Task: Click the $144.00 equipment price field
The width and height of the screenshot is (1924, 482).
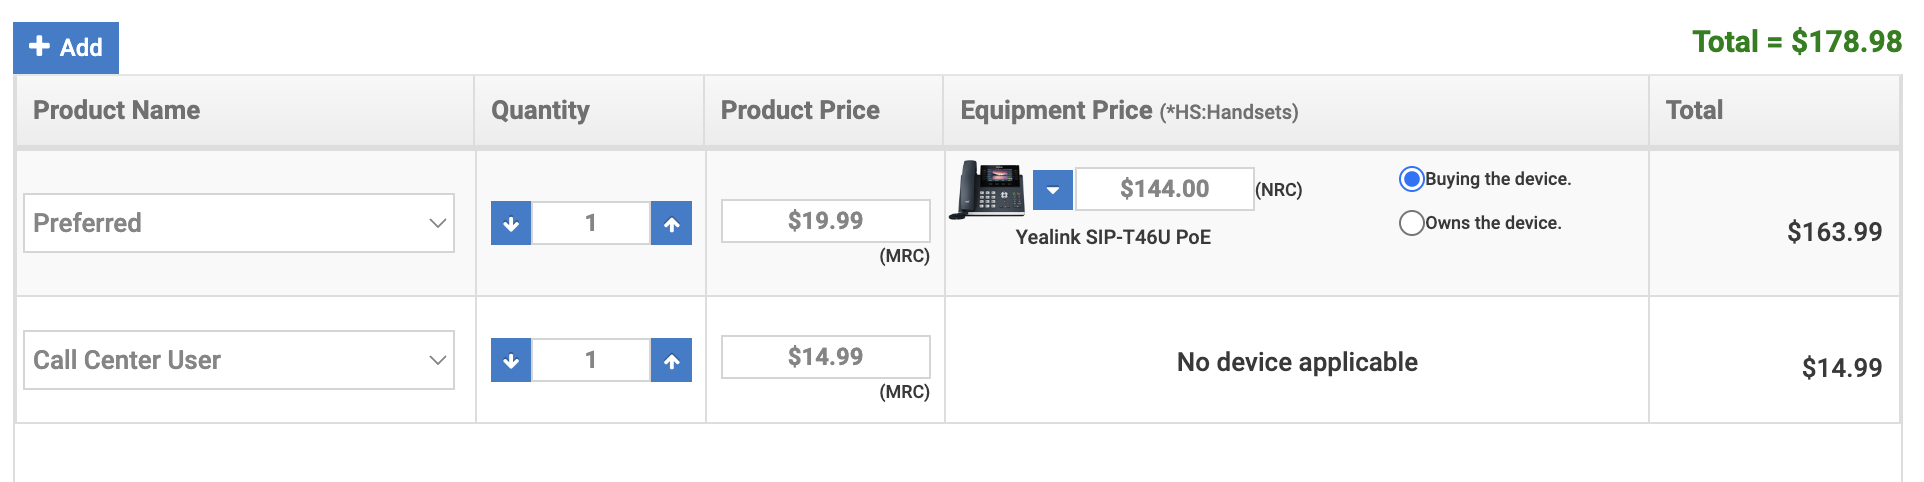Action: pos(1164,189)
